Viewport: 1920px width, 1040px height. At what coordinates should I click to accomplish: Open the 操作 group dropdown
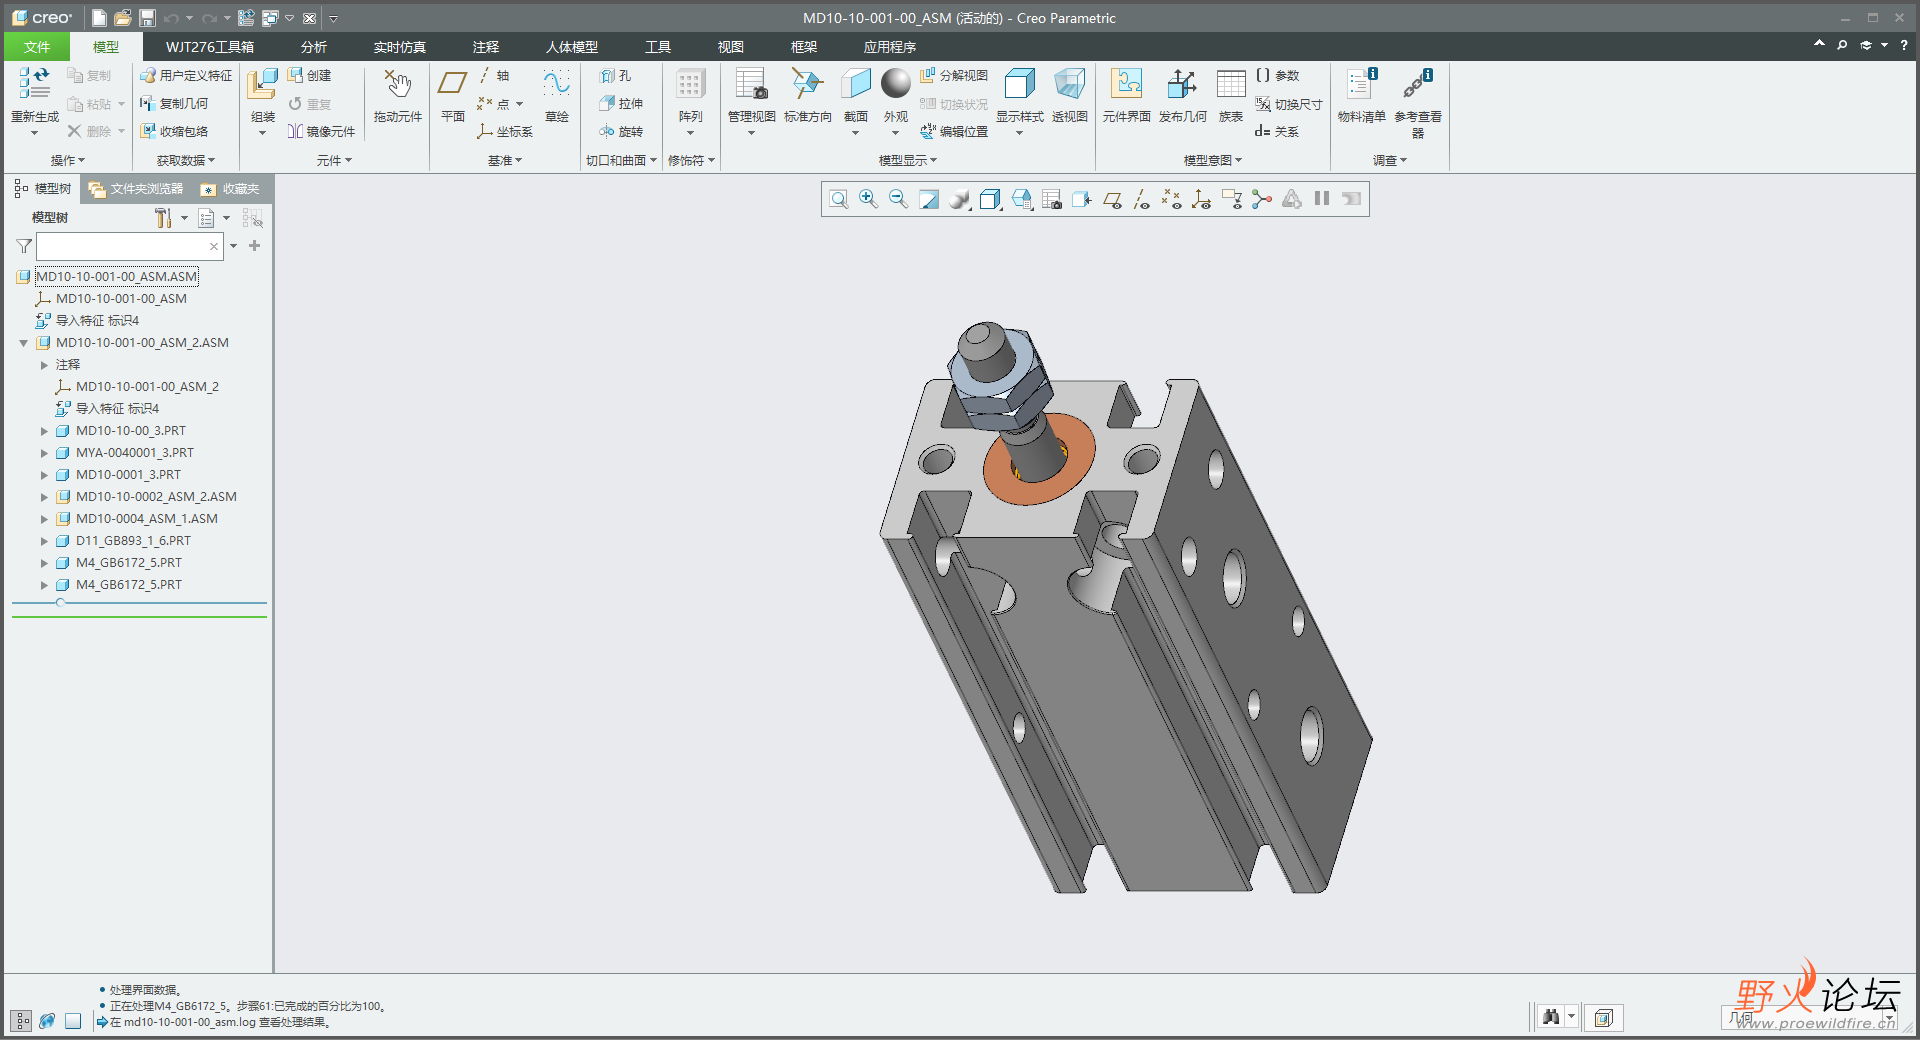pos(68,160)
